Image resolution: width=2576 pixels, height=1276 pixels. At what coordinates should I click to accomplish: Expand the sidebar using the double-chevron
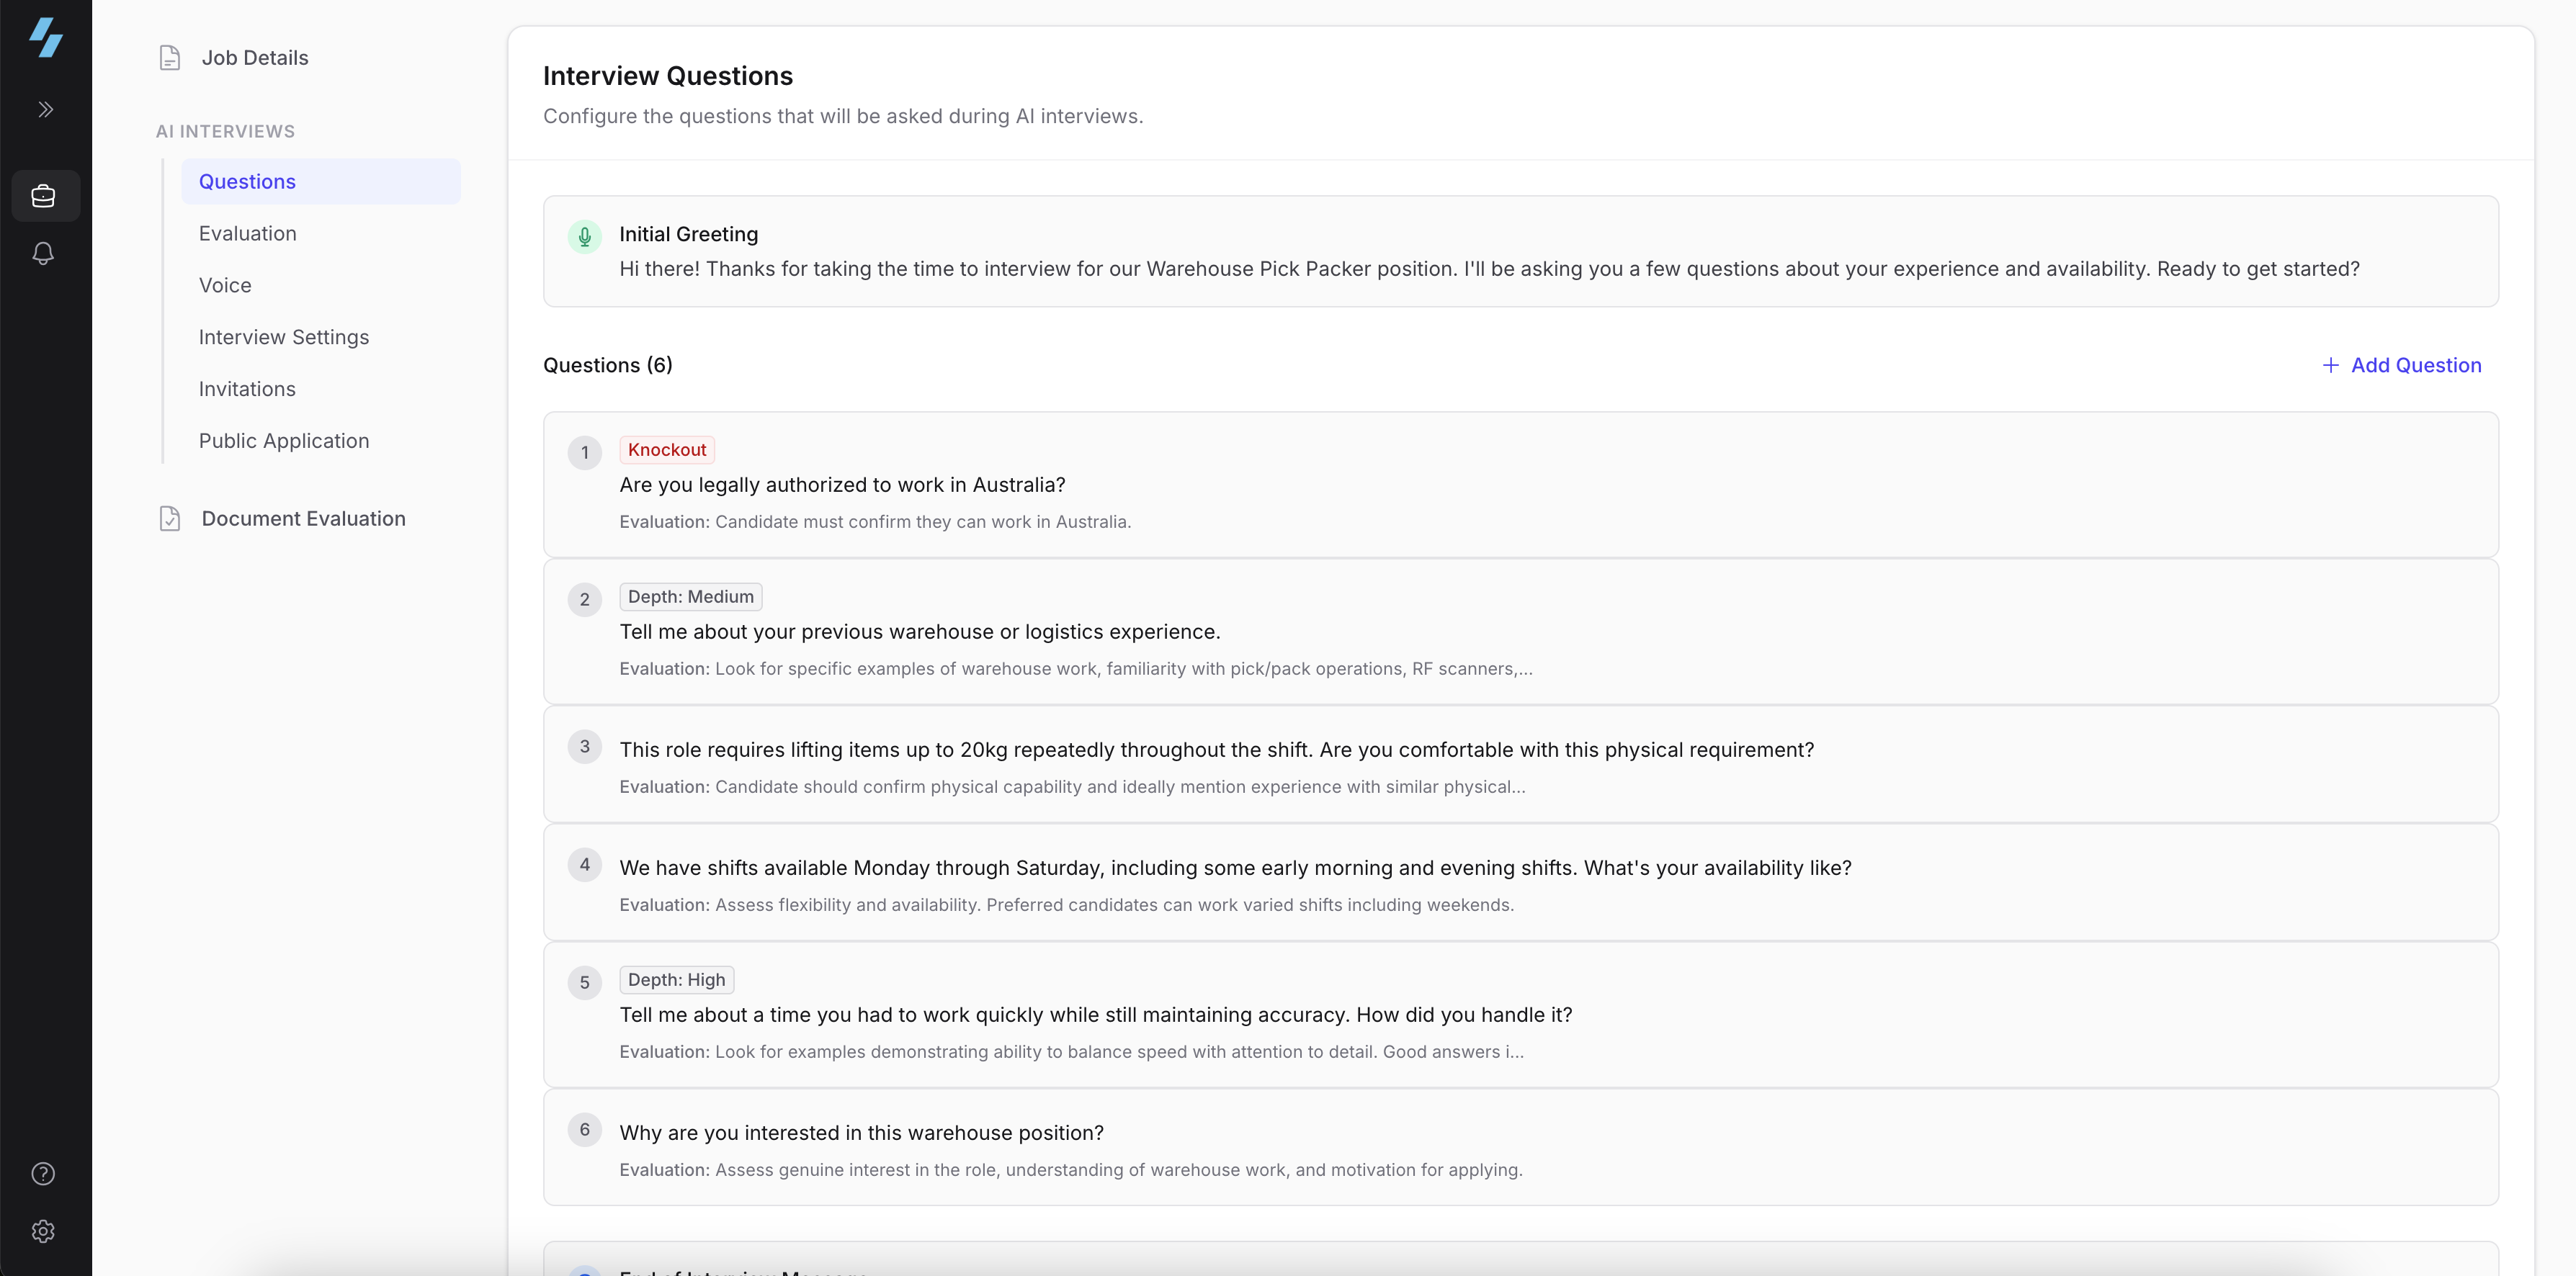pos(46,109)
